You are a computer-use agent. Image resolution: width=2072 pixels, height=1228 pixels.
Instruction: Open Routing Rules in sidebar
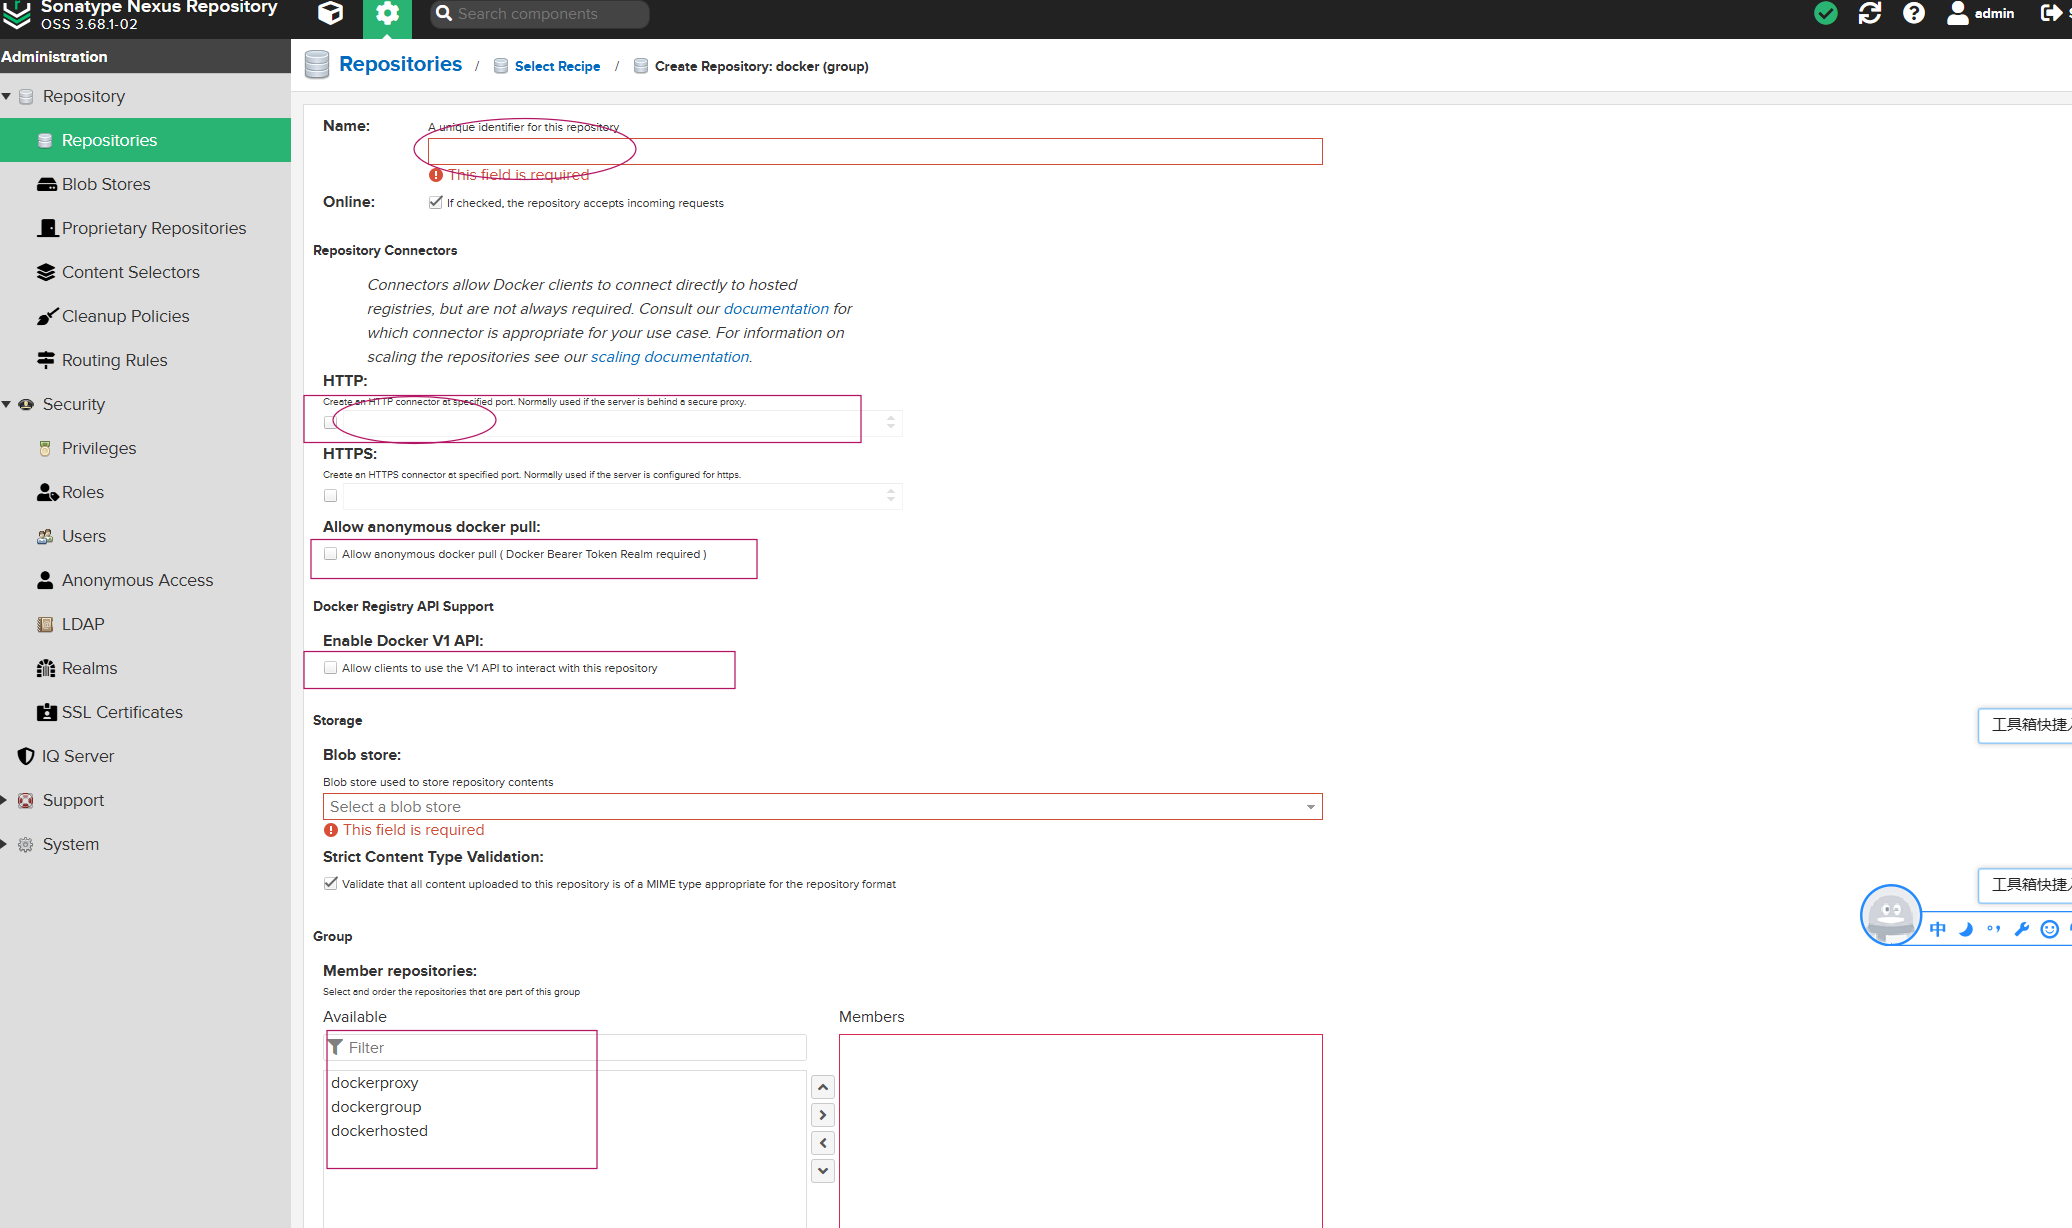[x=145, y=360]
